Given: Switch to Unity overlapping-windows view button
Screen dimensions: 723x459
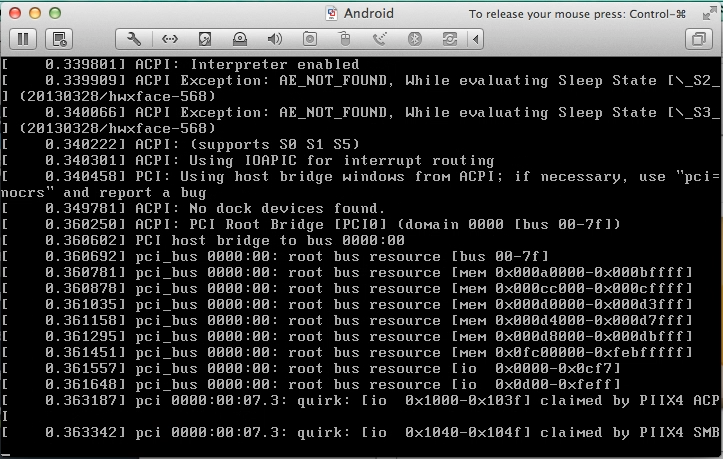Looking at the screenshot, I should [699, 39].
